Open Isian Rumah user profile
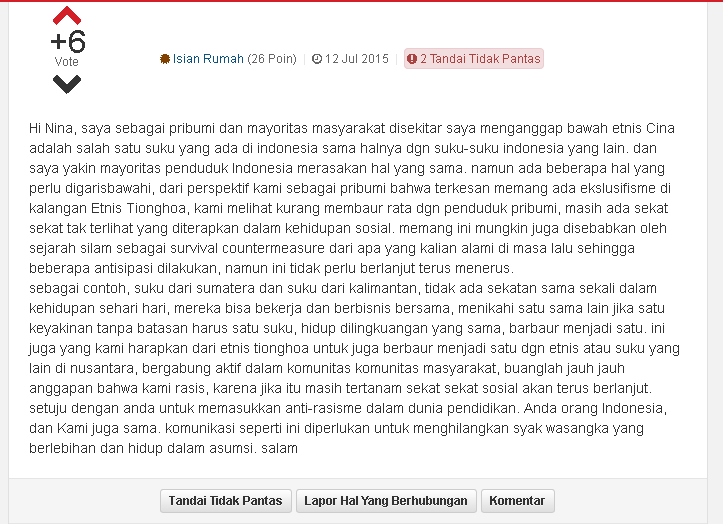 (x=208, y=59)
